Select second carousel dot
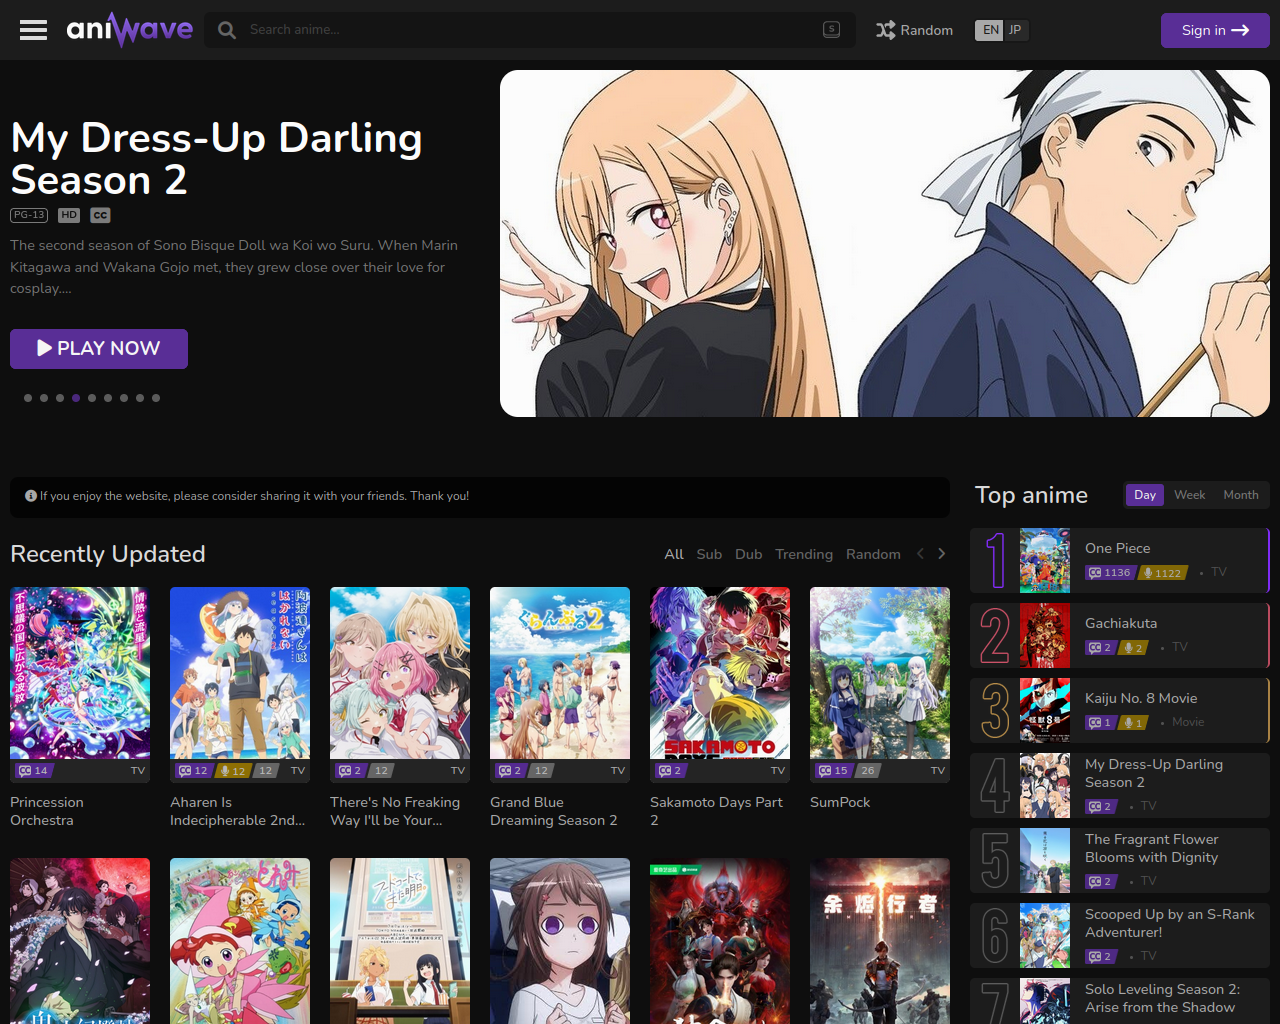This screenshot has width=1280, height=1024. coord(44,398)
